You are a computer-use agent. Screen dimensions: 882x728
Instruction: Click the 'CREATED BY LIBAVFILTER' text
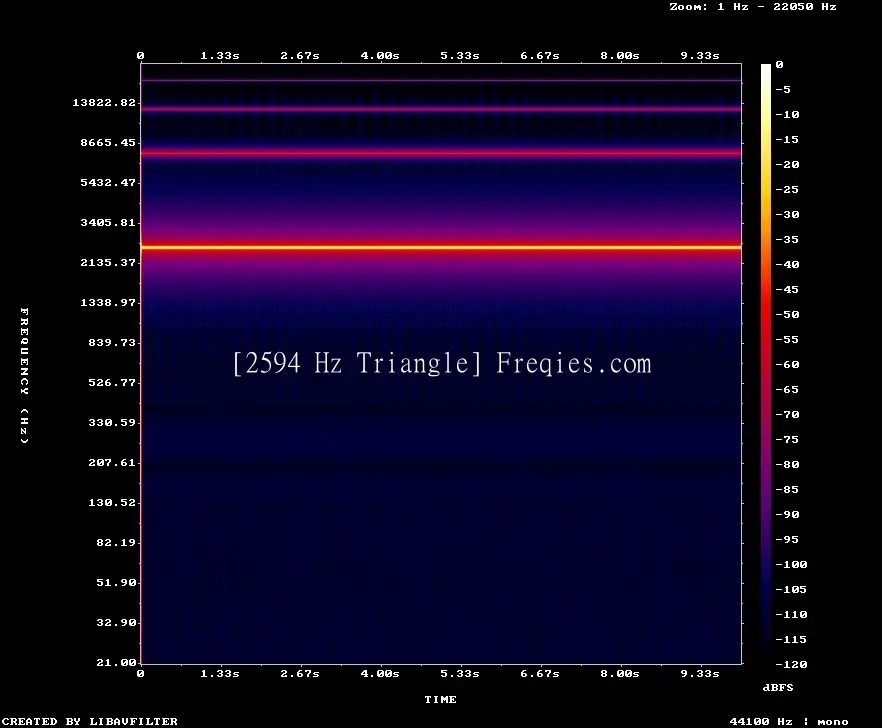pyautogui.click(x=89, y=721)
